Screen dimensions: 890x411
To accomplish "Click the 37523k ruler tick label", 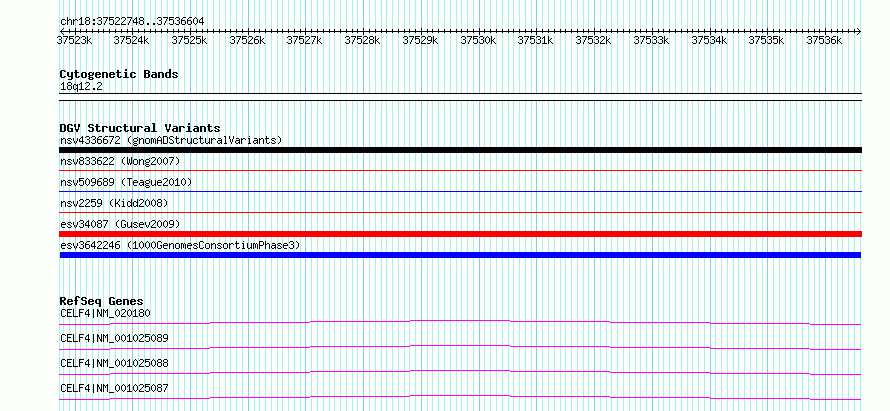I will point(75,40).
